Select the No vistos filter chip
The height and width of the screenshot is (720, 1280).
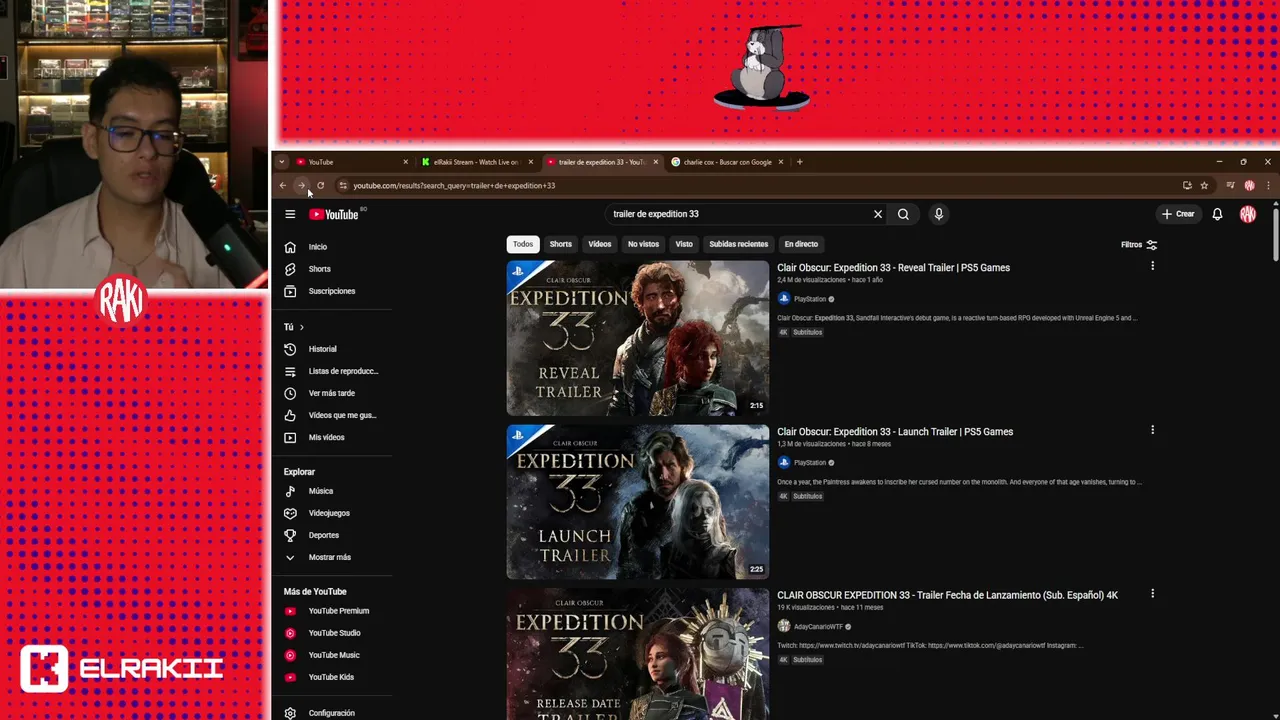point(643,244)
